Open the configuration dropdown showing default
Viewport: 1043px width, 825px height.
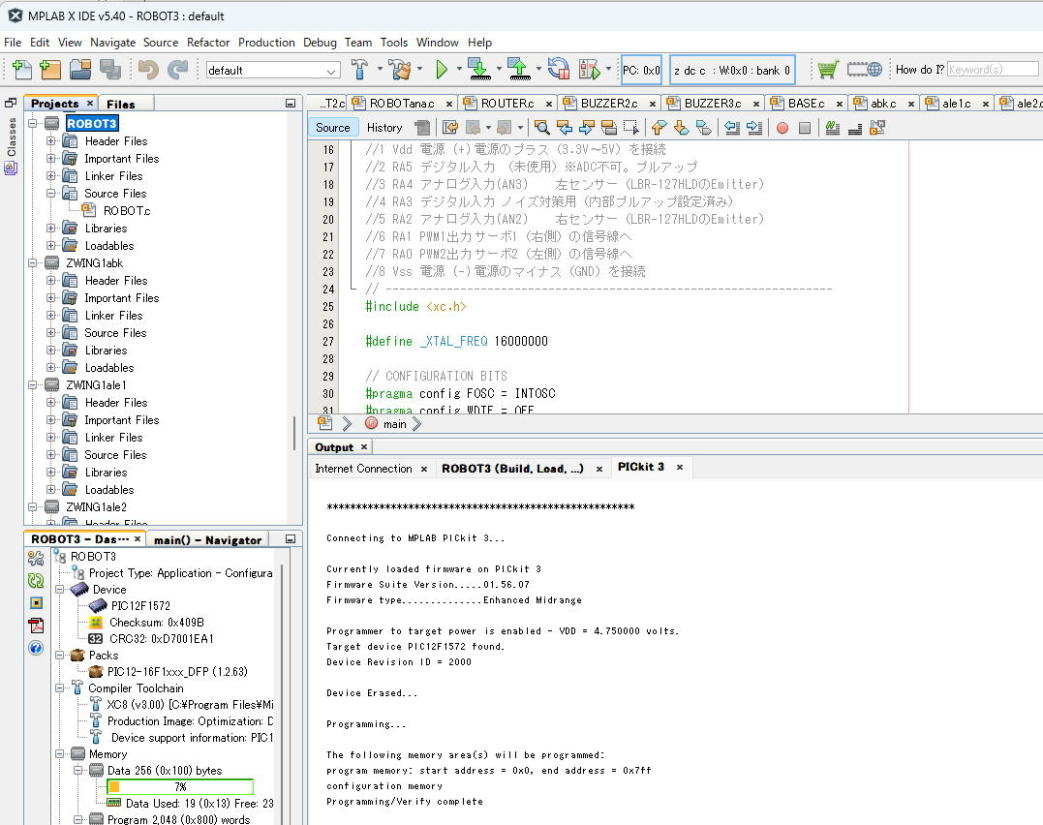(x=273, y=70)
